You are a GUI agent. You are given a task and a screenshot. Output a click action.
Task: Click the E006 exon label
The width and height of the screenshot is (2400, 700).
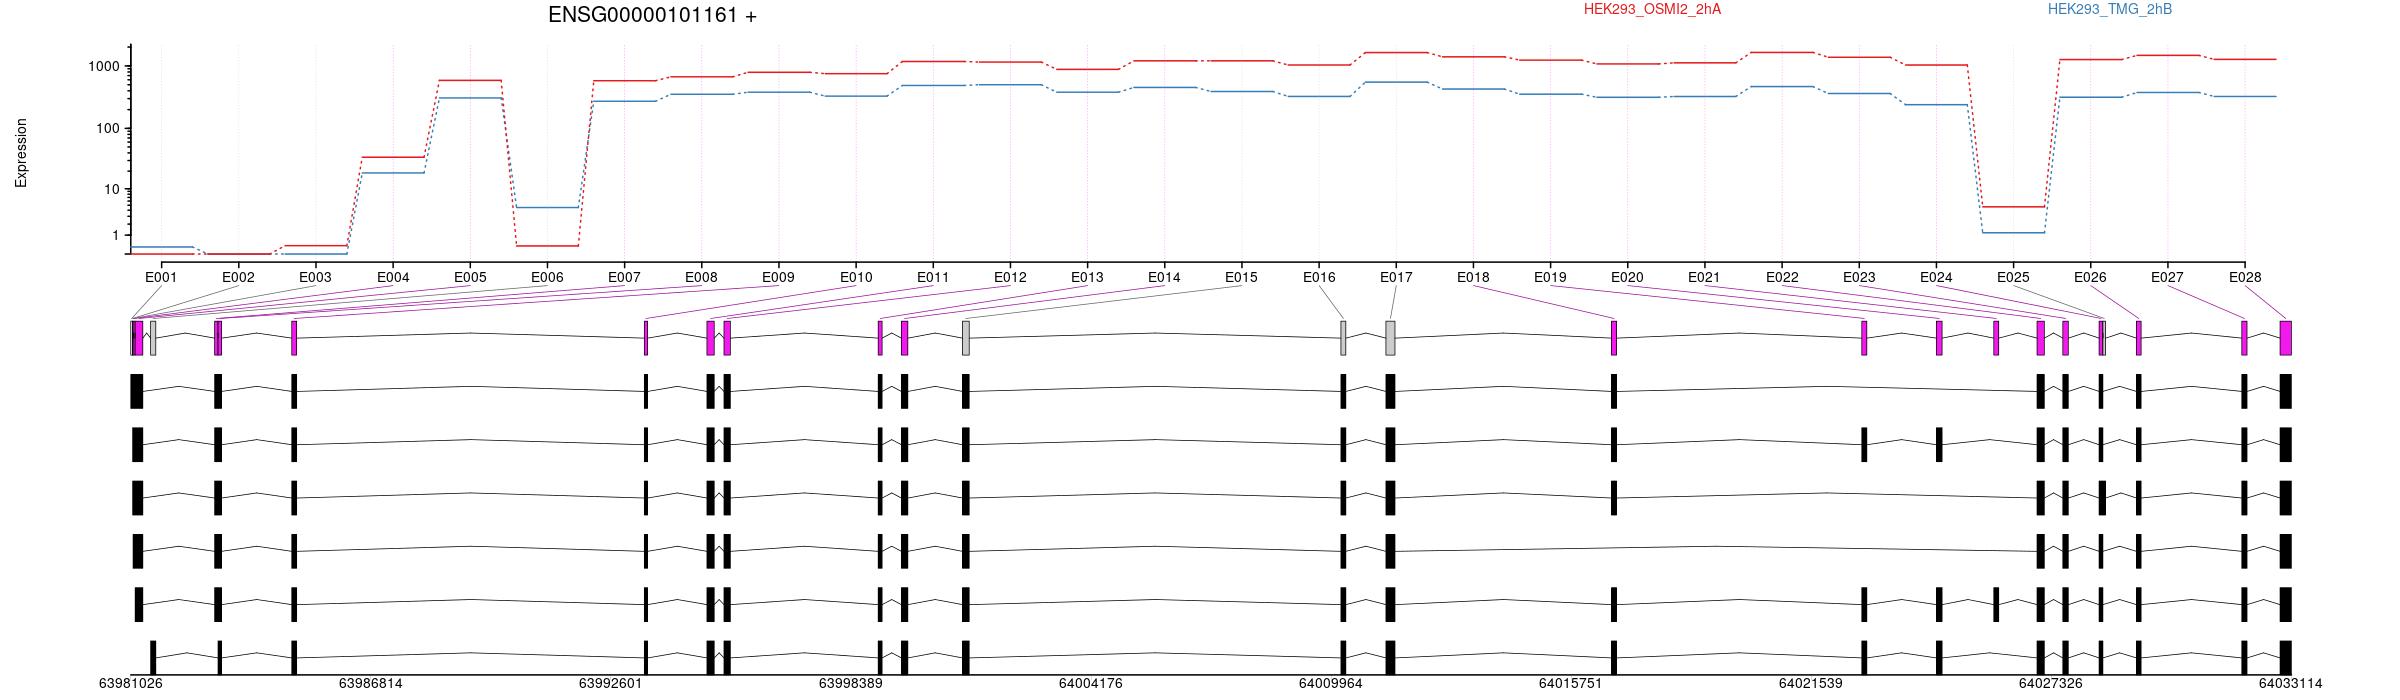tap(547, 277)
